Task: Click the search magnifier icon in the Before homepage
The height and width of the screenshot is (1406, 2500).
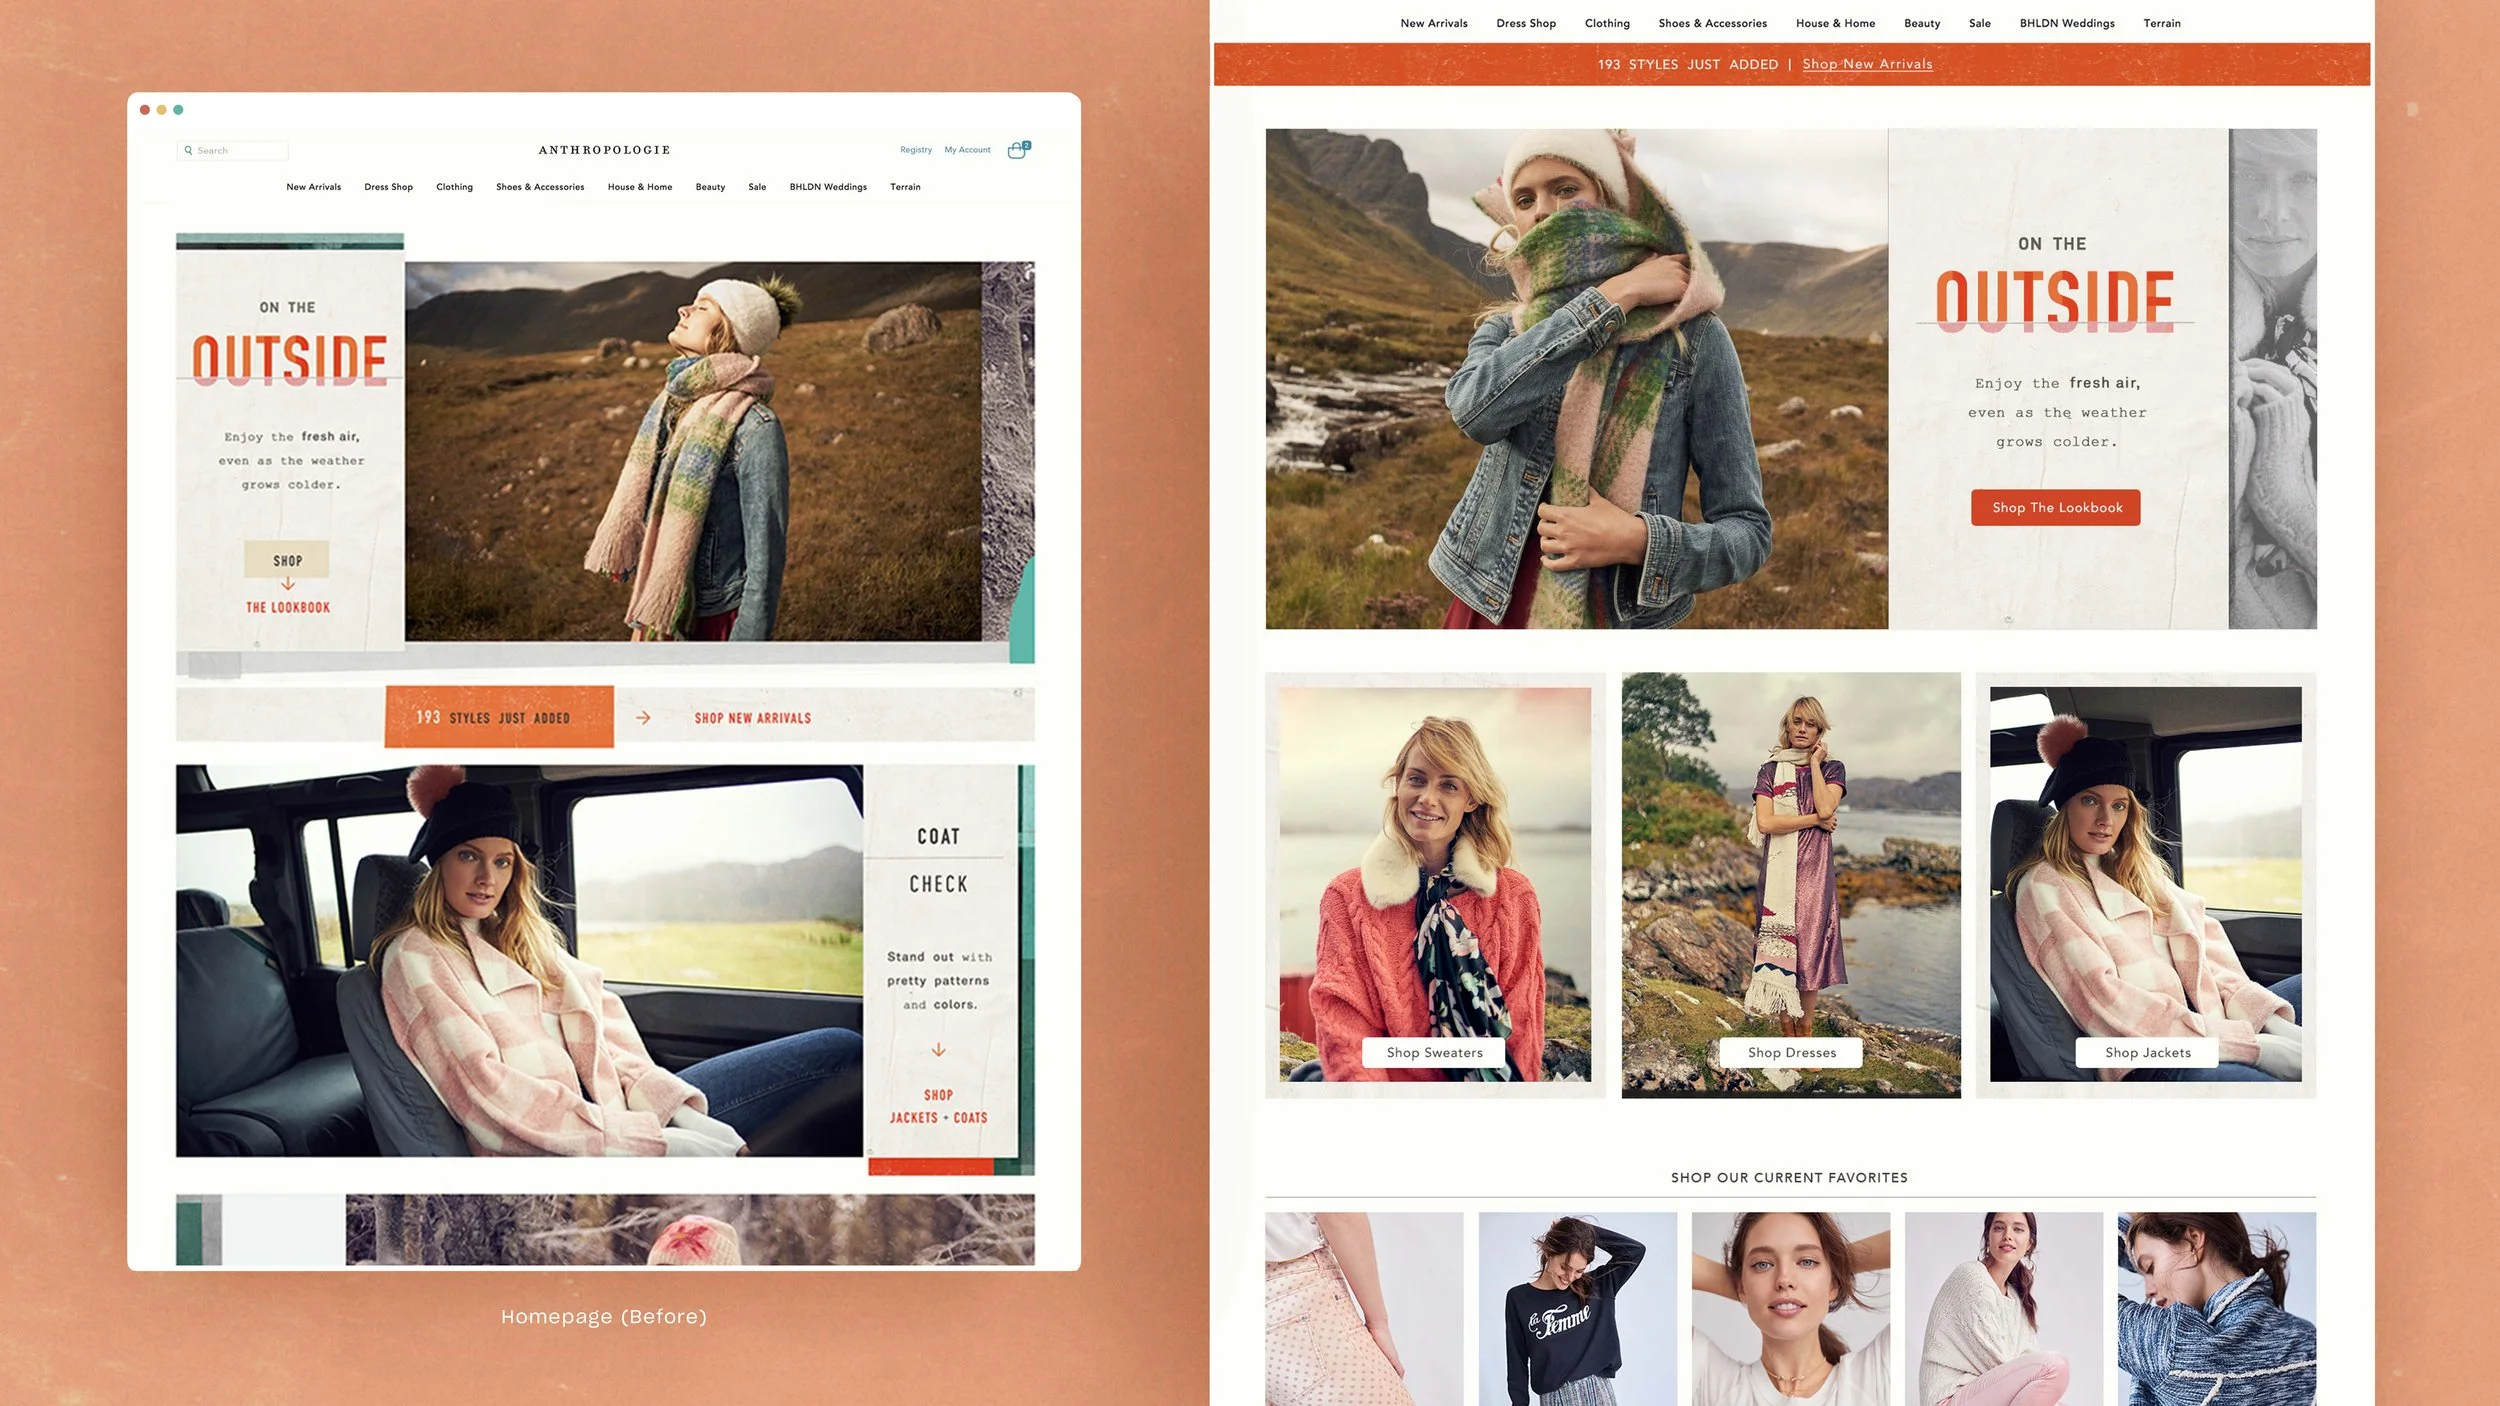Action: (x=188, y=150)
